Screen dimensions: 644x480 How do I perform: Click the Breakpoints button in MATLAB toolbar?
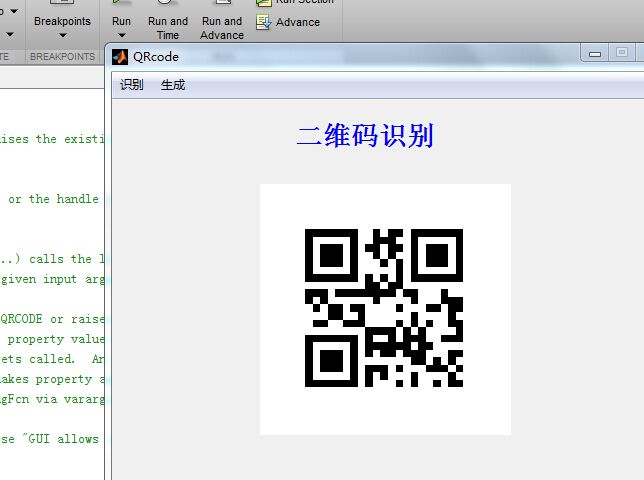point(62,21)
